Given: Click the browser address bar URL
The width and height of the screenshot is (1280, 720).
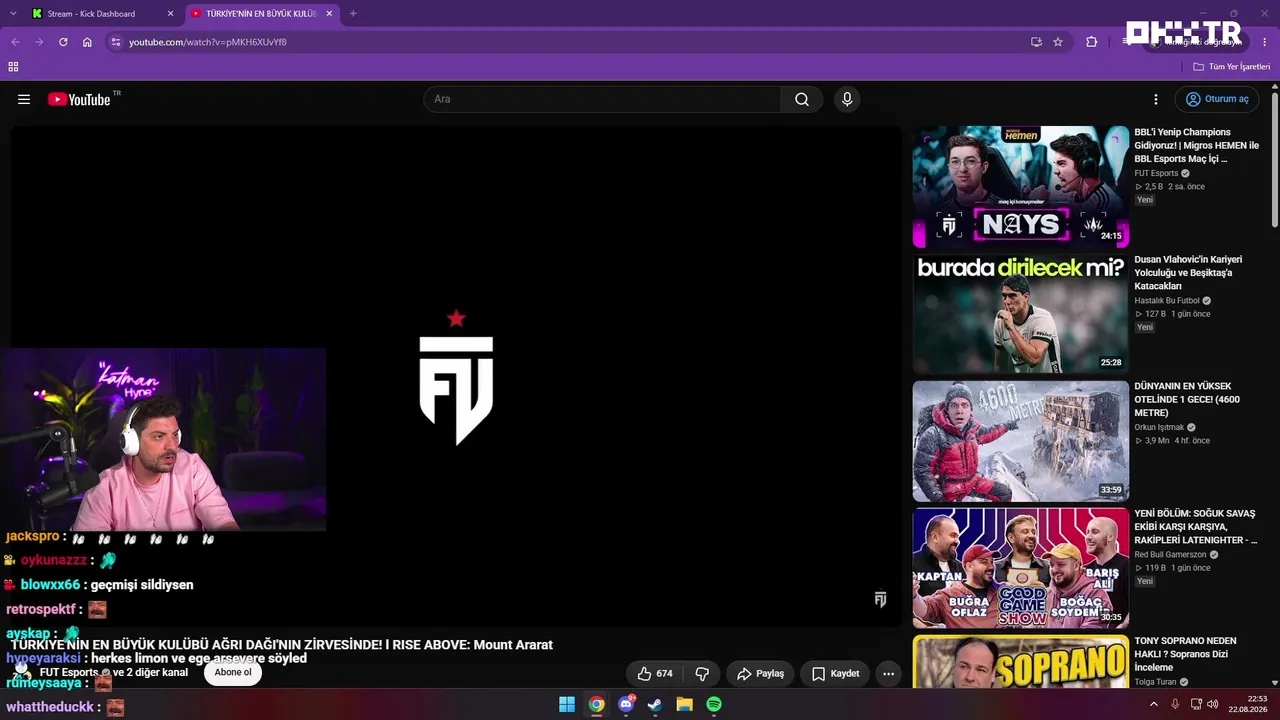Looking at the screenshot, I should pyautogui.click(x=208, y=42).
